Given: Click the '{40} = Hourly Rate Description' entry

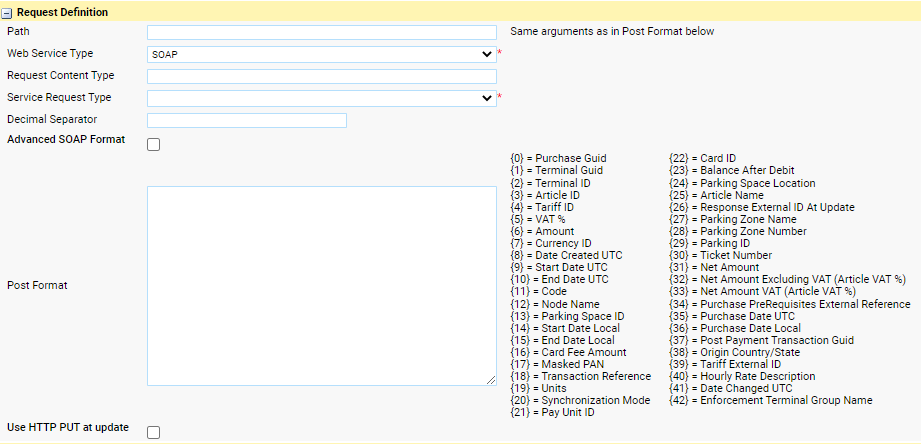Looking at the screenshot, I should 742,376.
